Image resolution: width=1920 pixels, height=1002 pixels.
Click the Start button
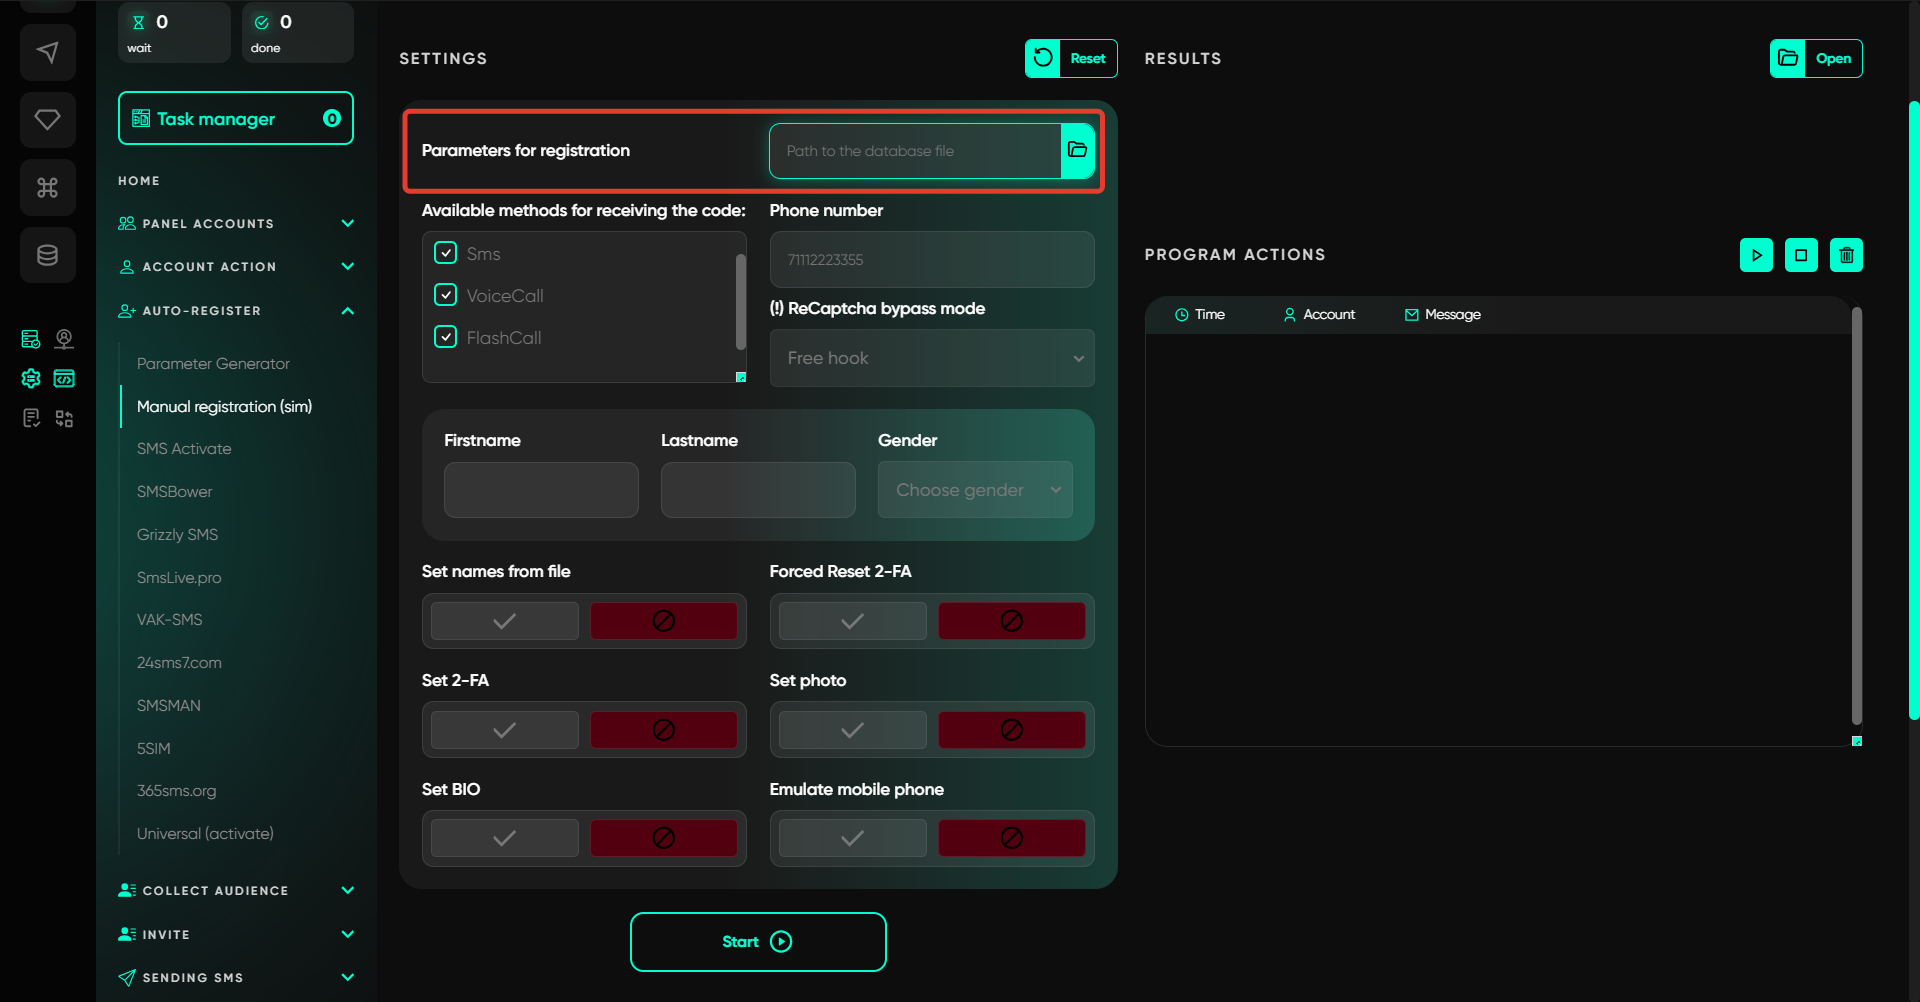[x=757, y=942]
